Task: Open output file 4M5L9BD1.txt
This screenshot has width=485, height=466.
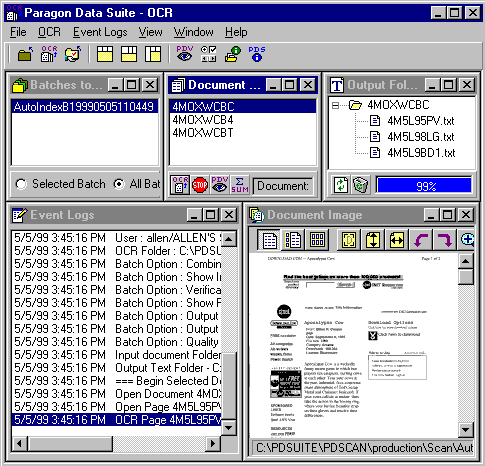Action: pyautogui.click(x=421, y=153)
